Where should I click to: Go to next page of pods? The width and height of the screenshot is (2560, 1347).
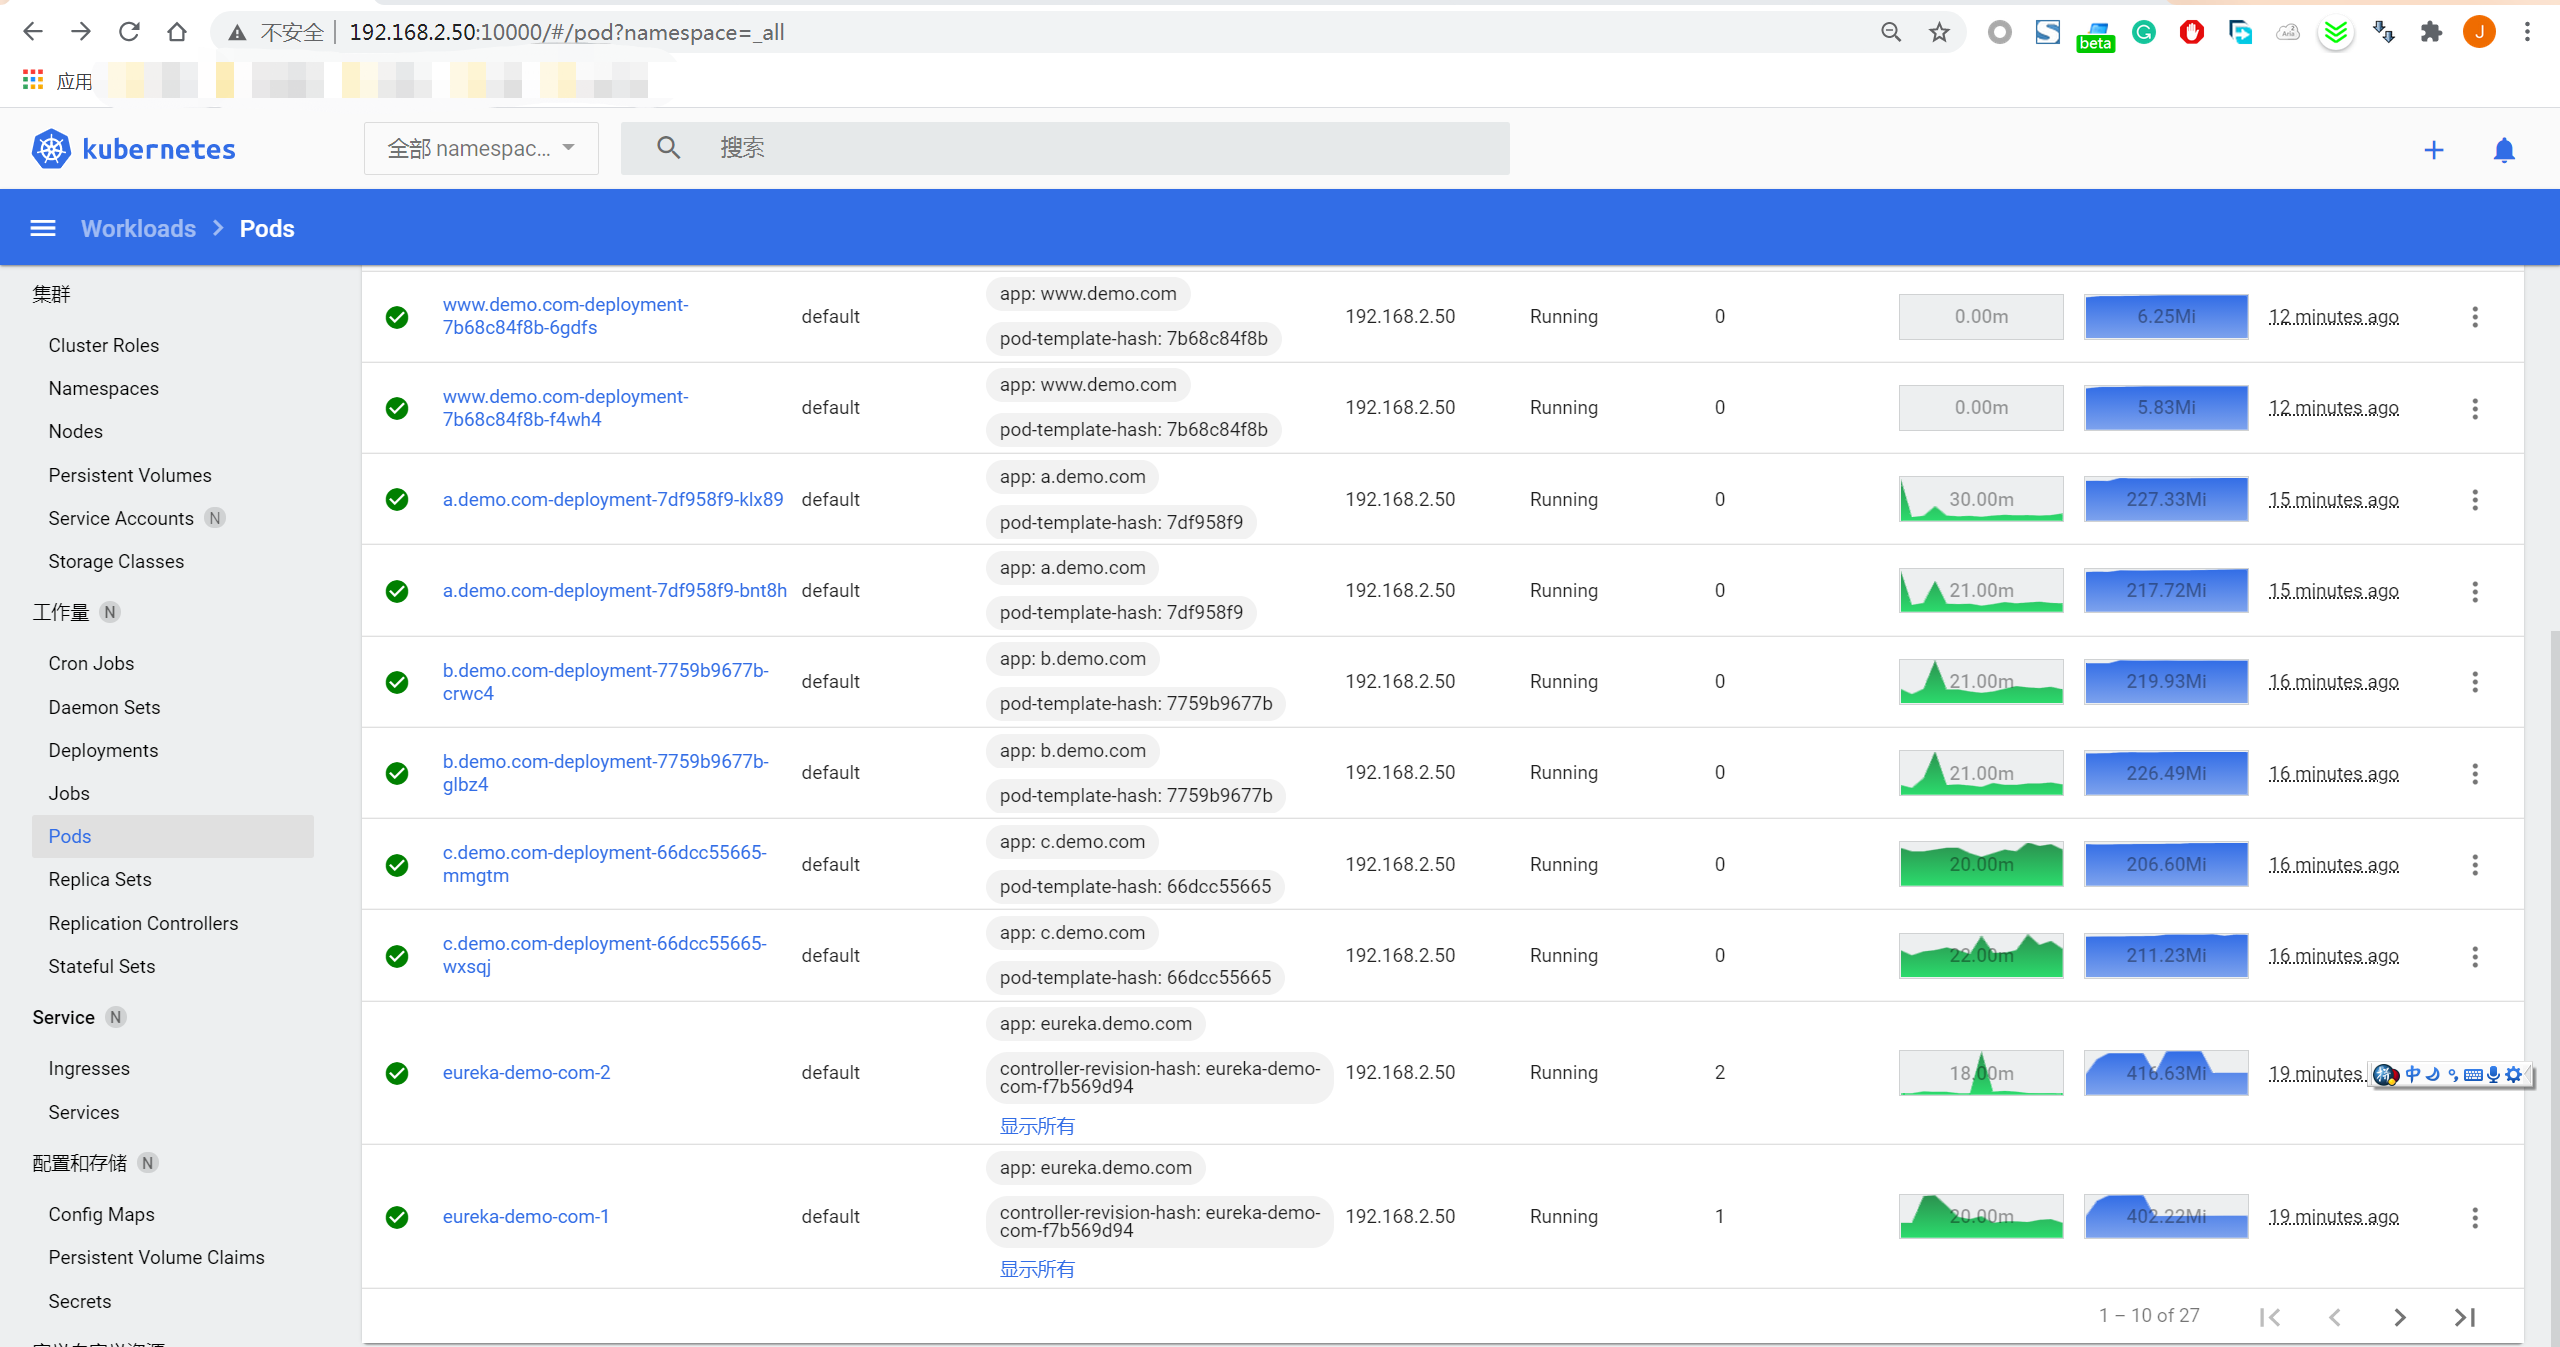click(x=2400, y=1317)
